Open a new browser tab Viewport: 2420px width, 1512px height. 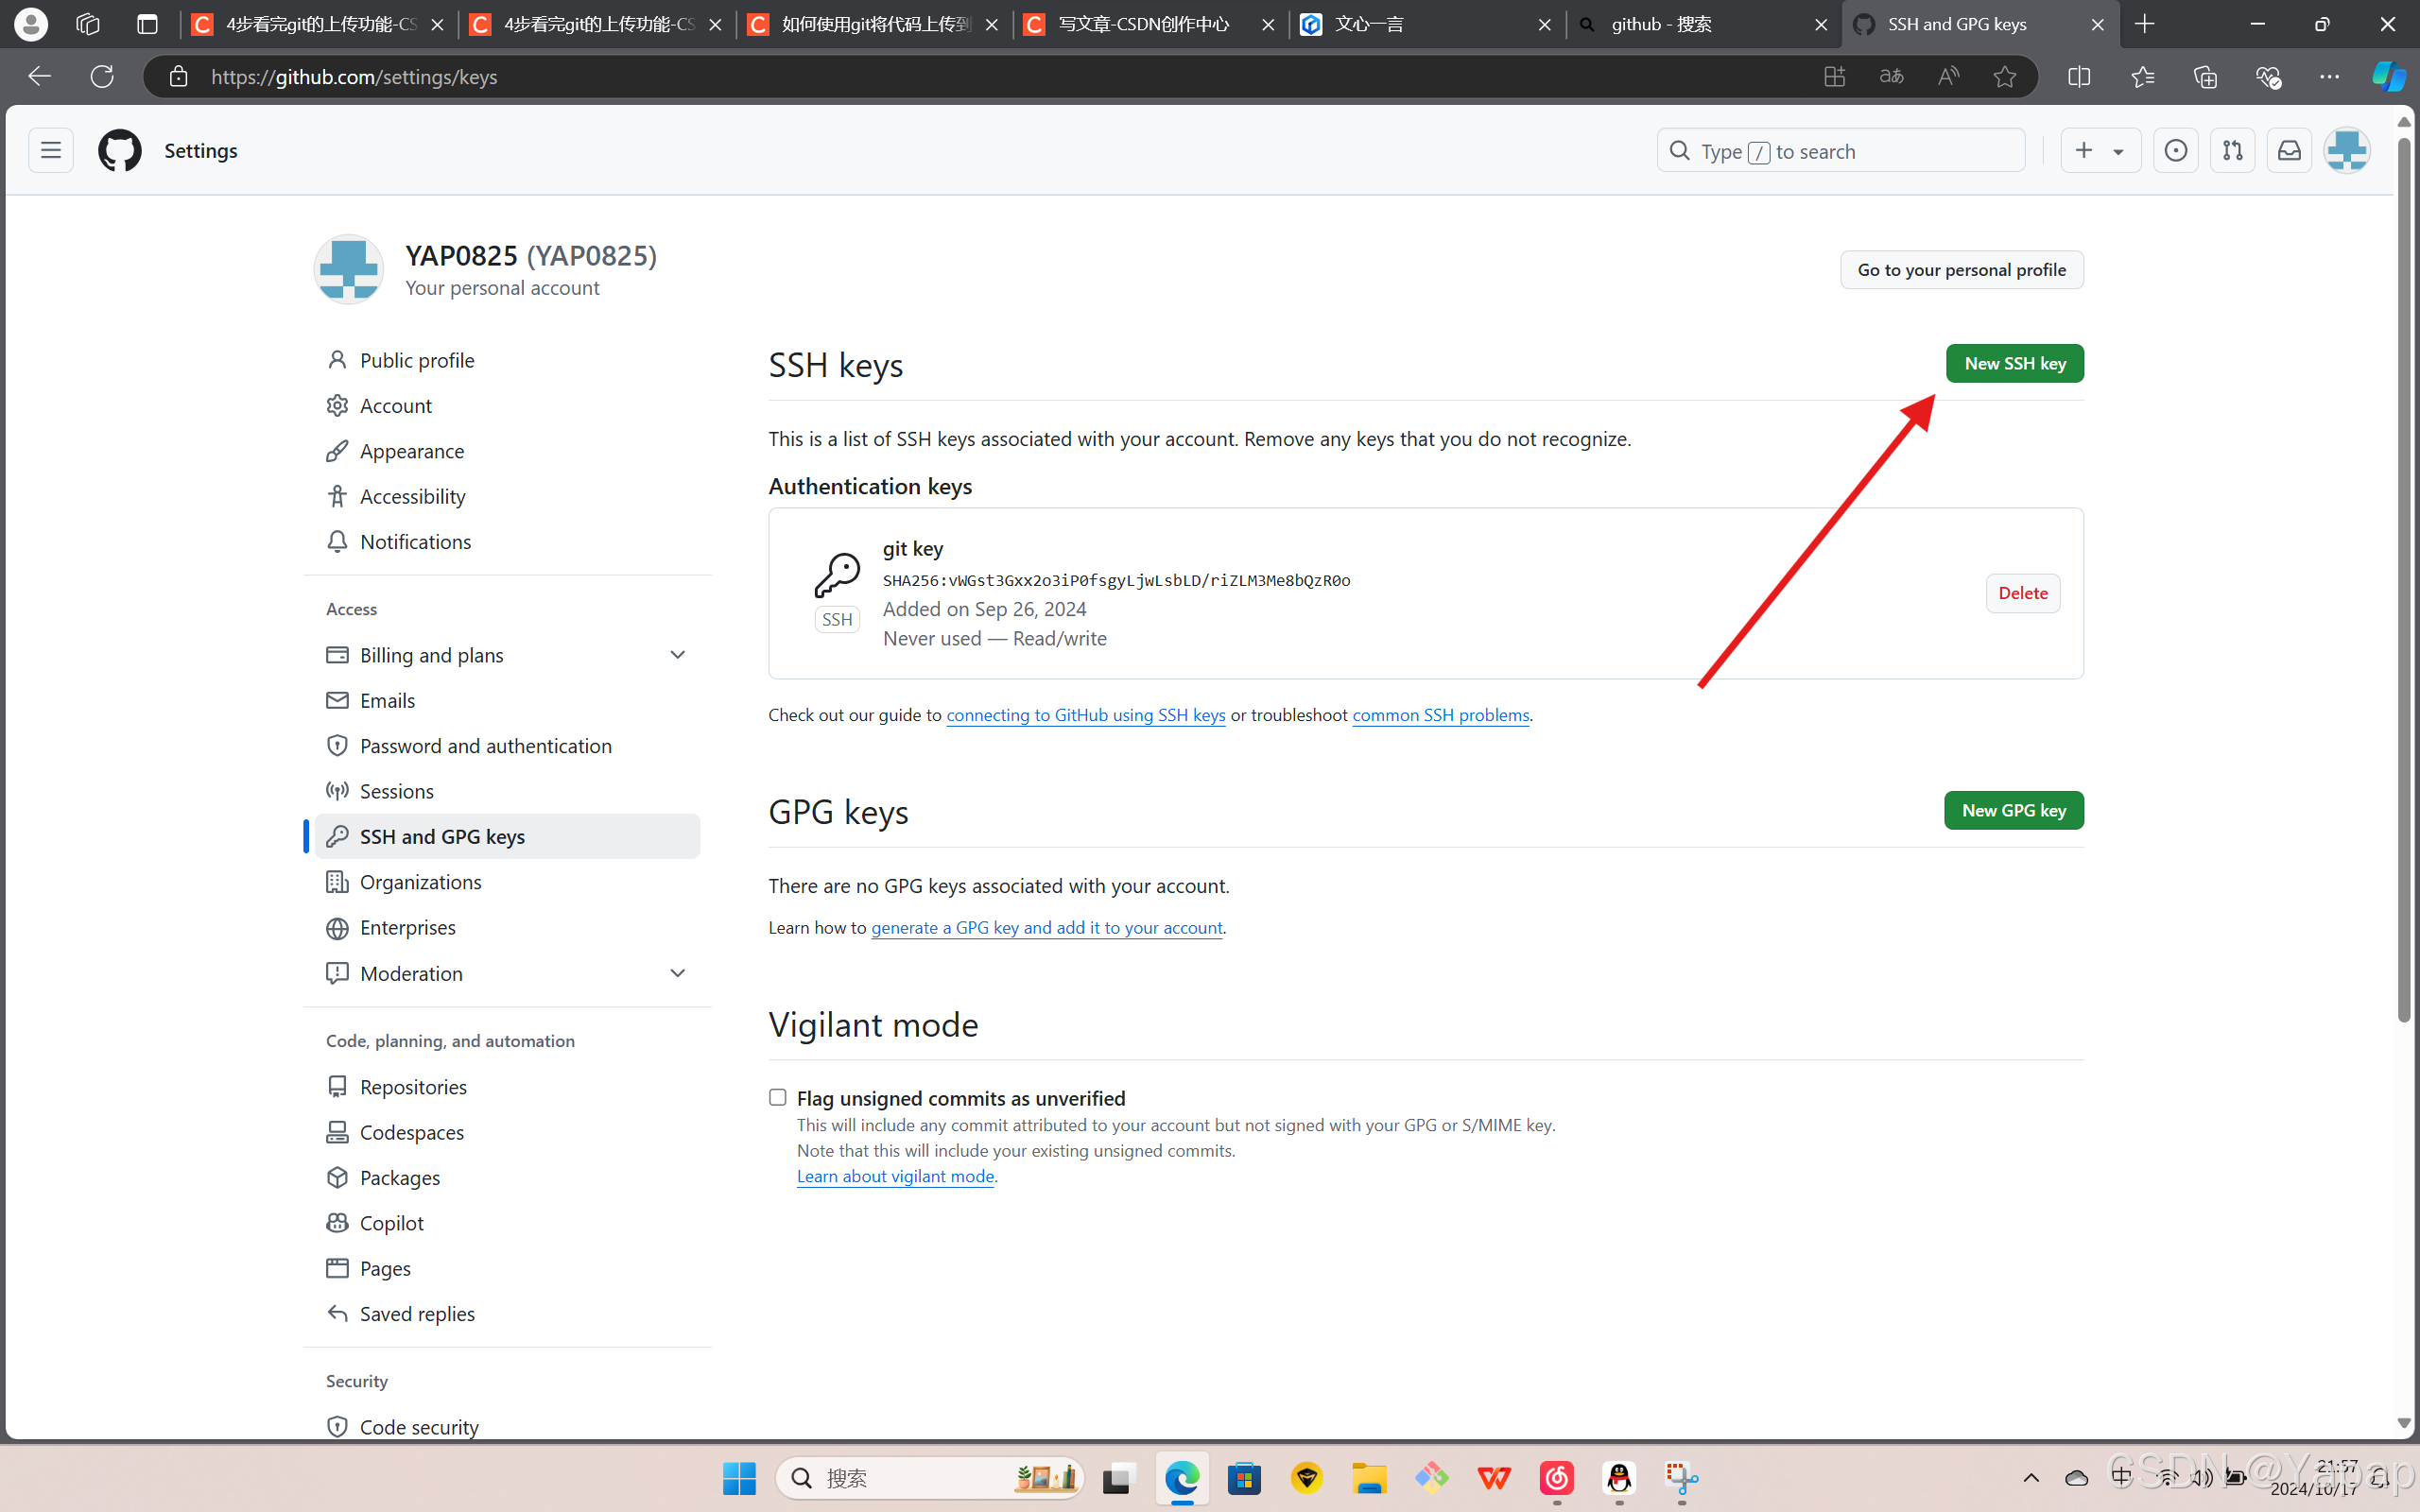2144,24
